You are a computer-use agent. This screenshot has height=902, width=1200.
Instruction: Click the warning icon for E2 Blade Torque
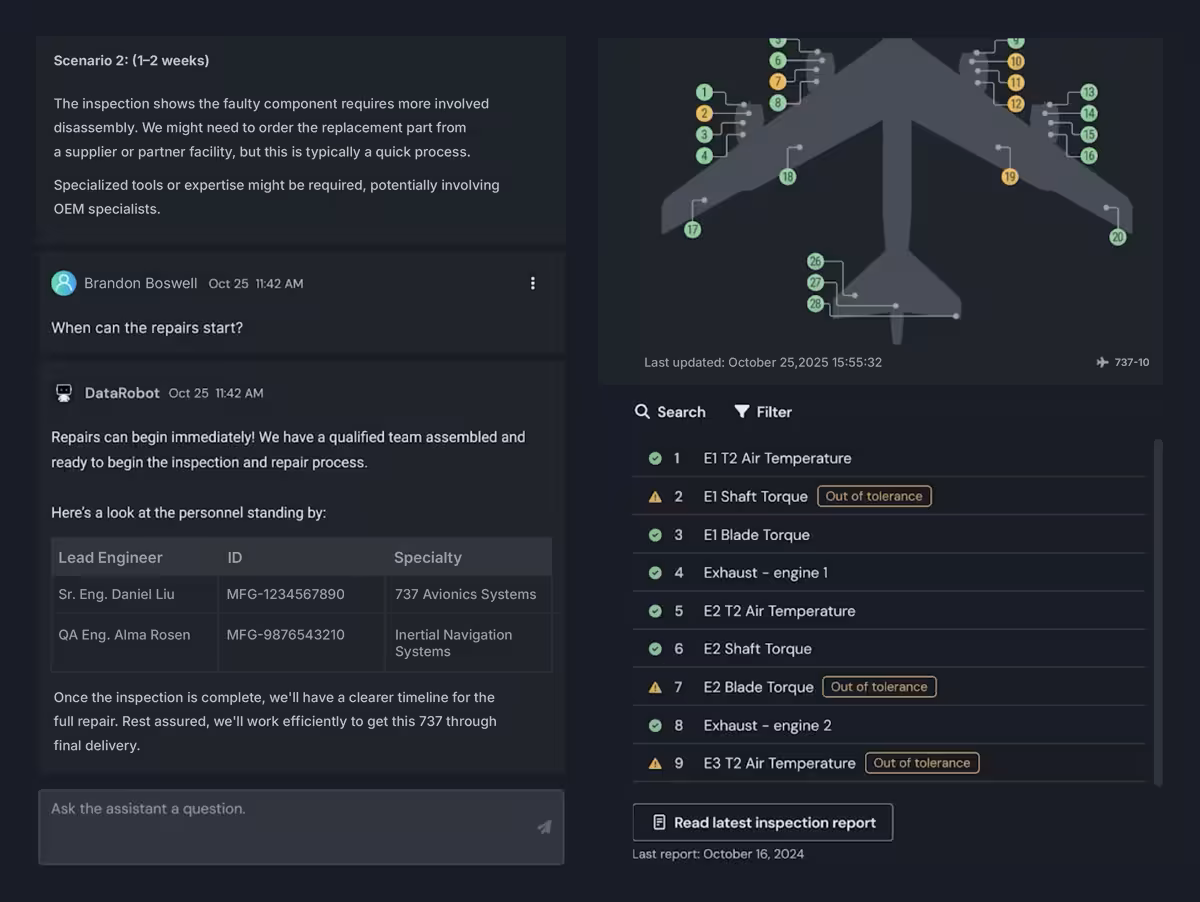click(655, 687)
